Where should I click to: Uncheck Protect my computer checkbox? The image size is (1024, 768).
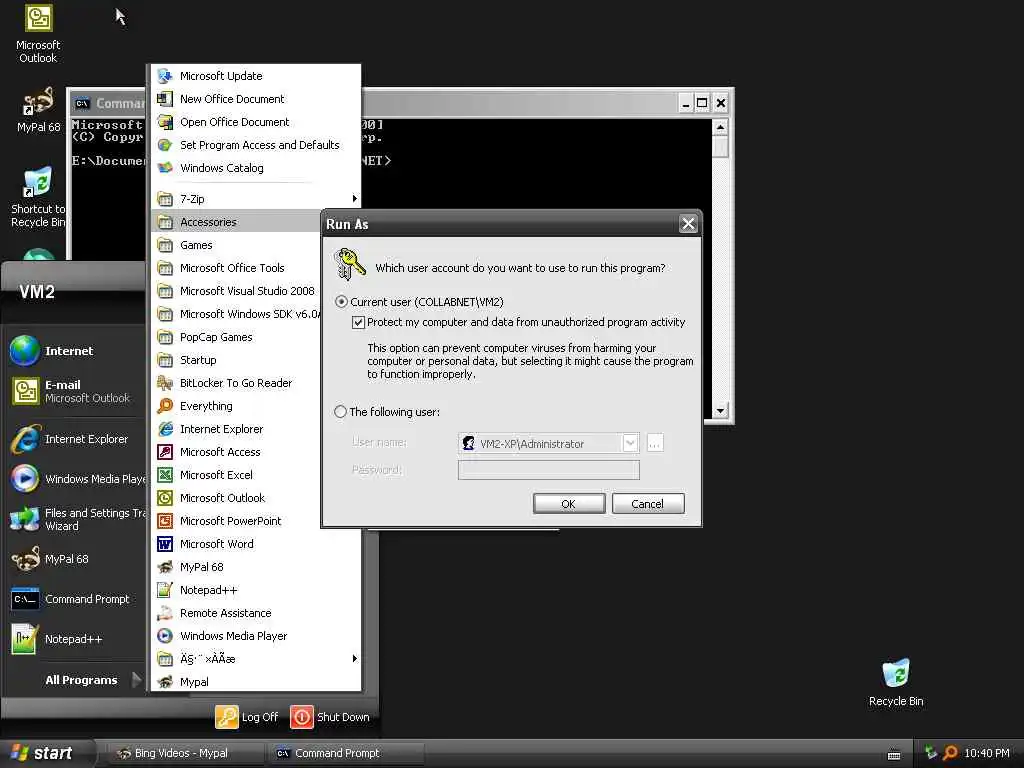358,322
